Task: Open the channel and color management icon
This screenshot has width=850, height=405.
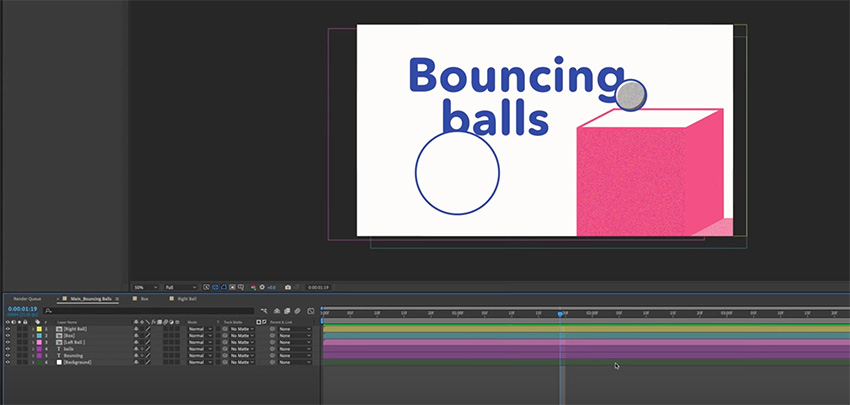Action: tap(252, 287)
